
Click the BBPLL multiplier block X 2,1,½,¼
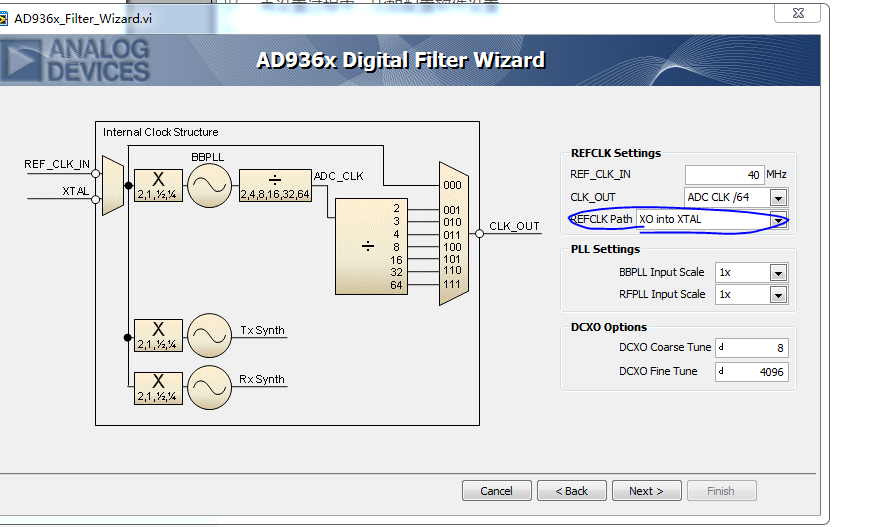click(158, 185)
